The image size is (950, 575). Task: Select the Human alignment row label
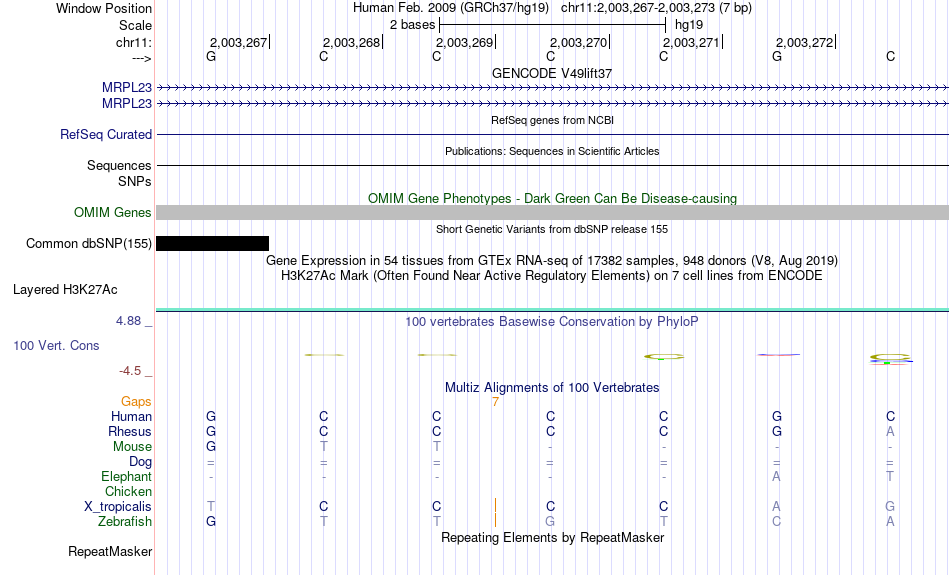coord(131,417)
